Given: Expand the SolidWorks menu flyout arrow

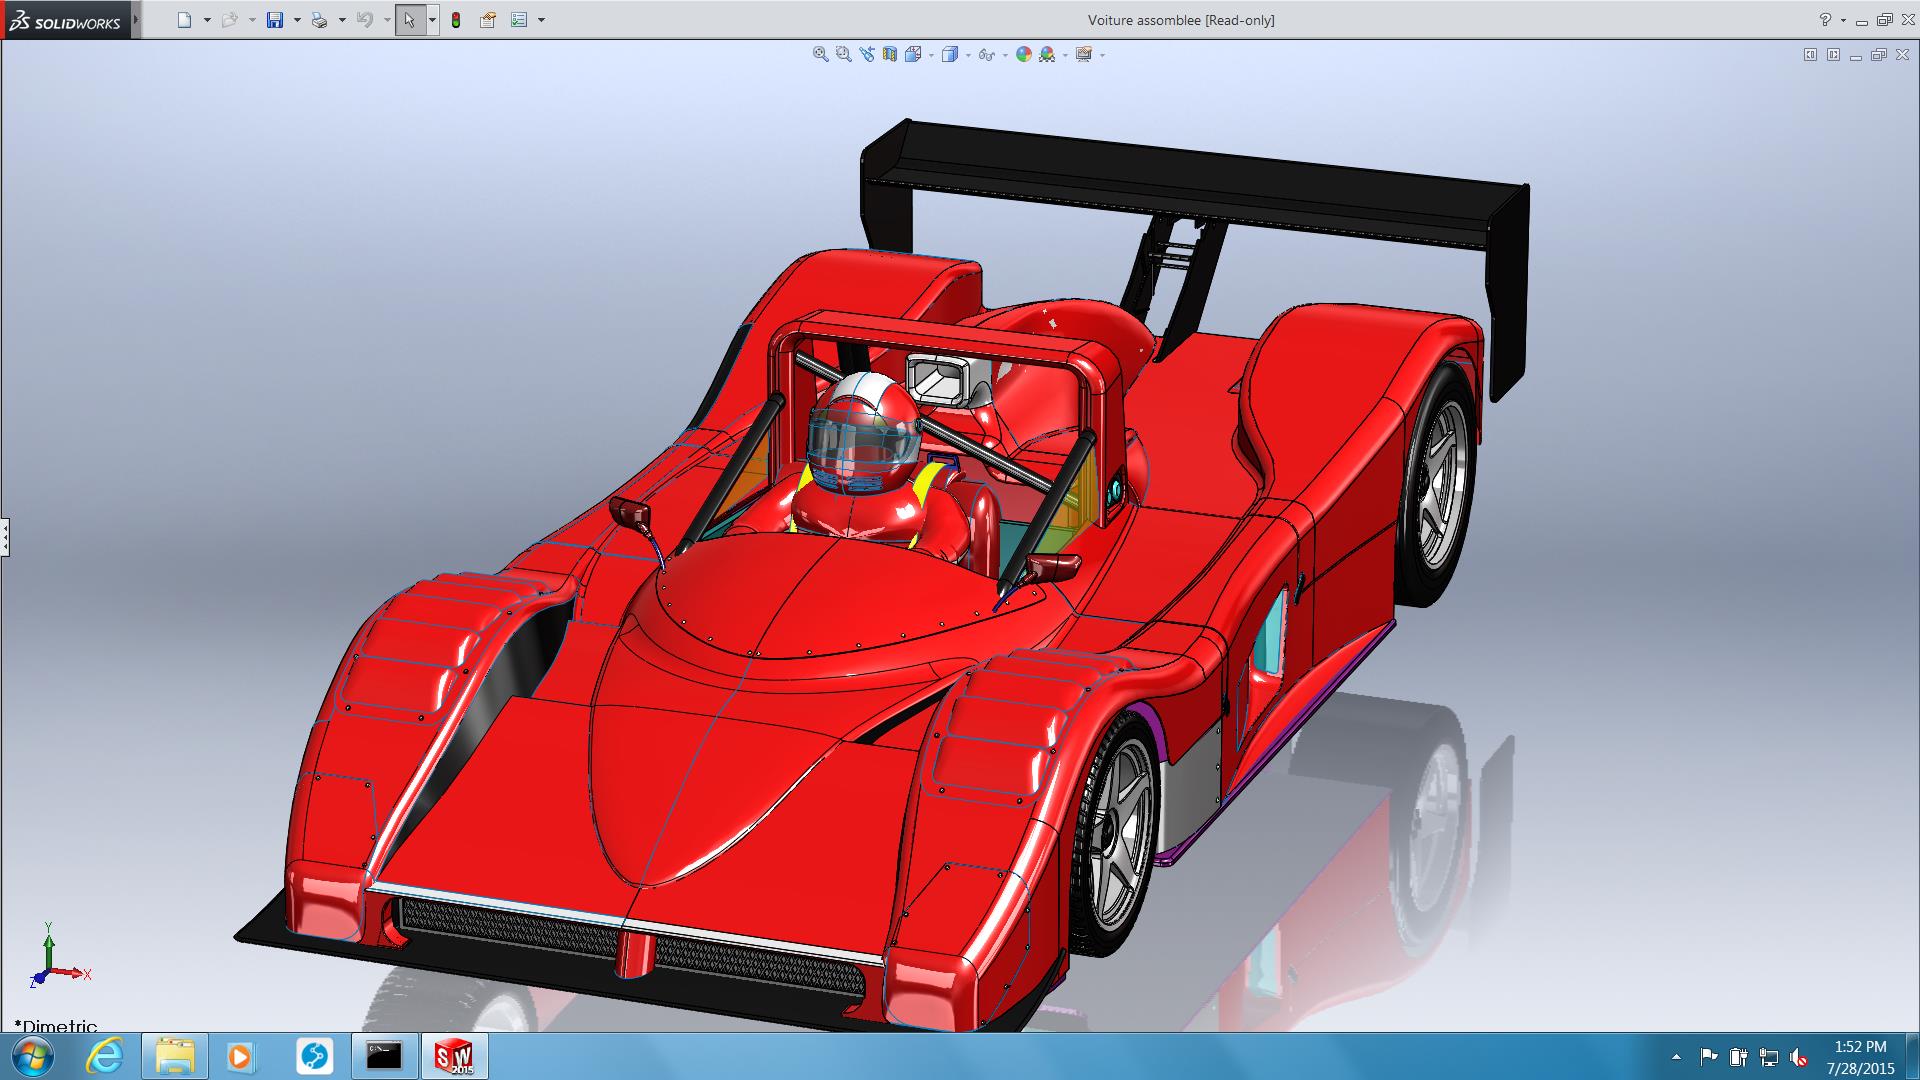Looking at the screenshot, I should tap(136, 20).
